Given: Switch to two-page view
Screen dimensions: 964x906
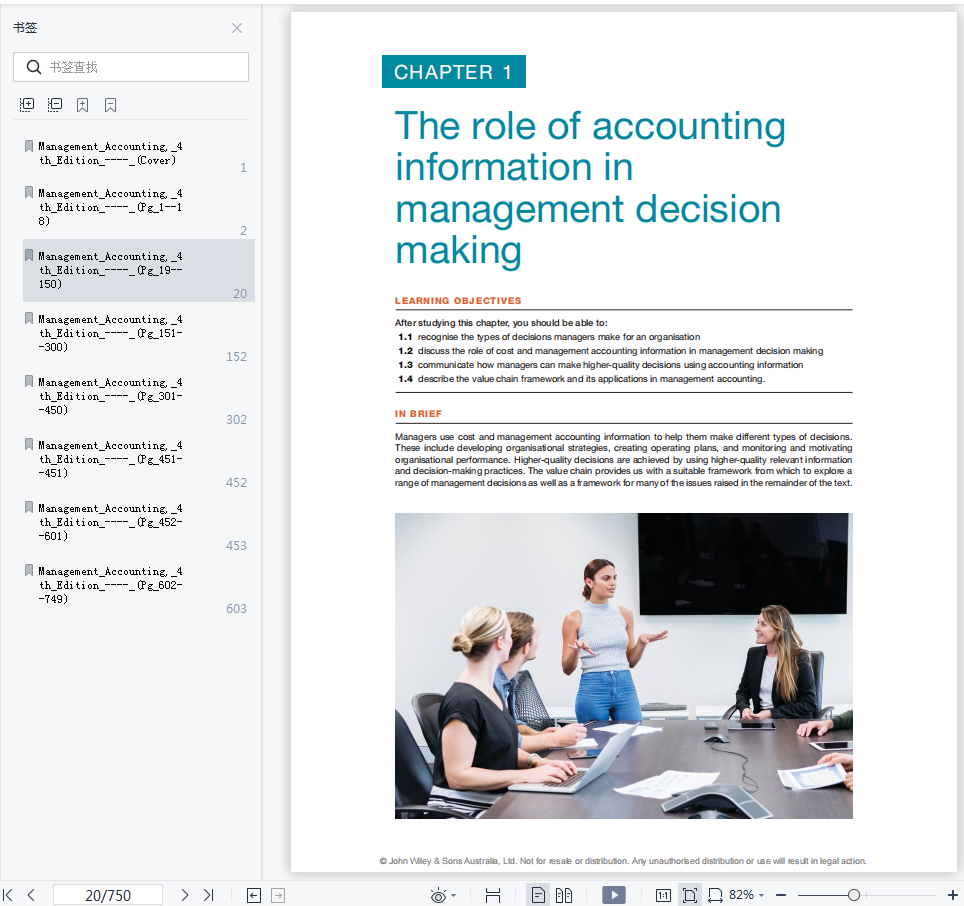Looking at the screenshot, I should click(564, 896).
